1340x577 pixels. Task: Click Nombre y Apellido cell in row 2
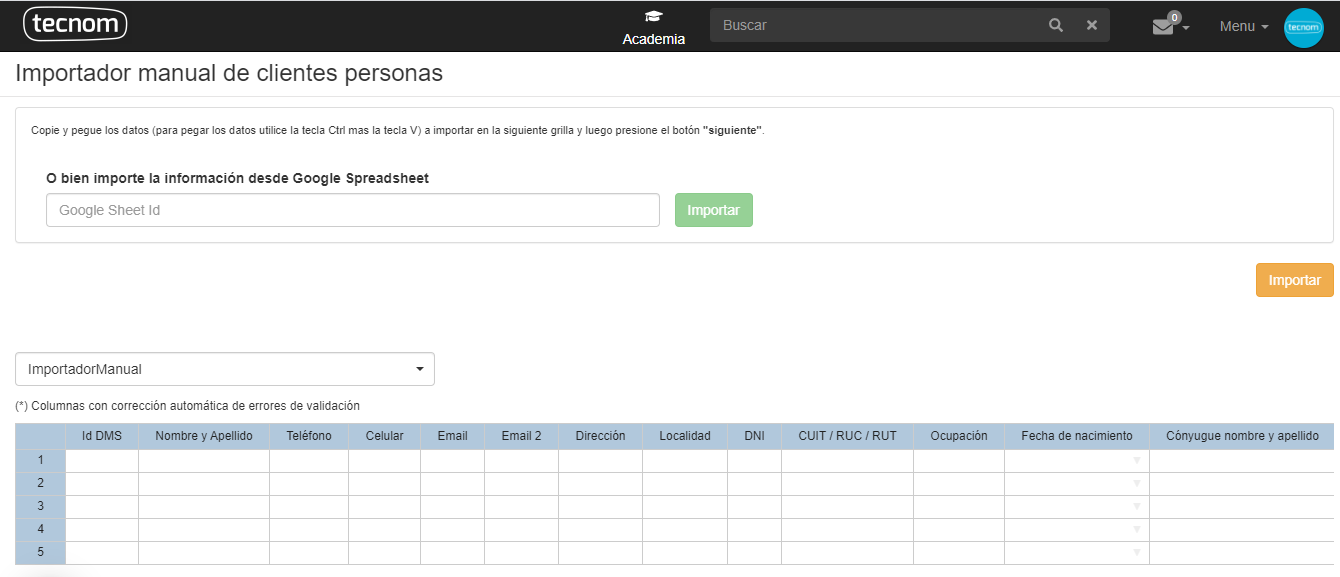click(x=204, y=484)
